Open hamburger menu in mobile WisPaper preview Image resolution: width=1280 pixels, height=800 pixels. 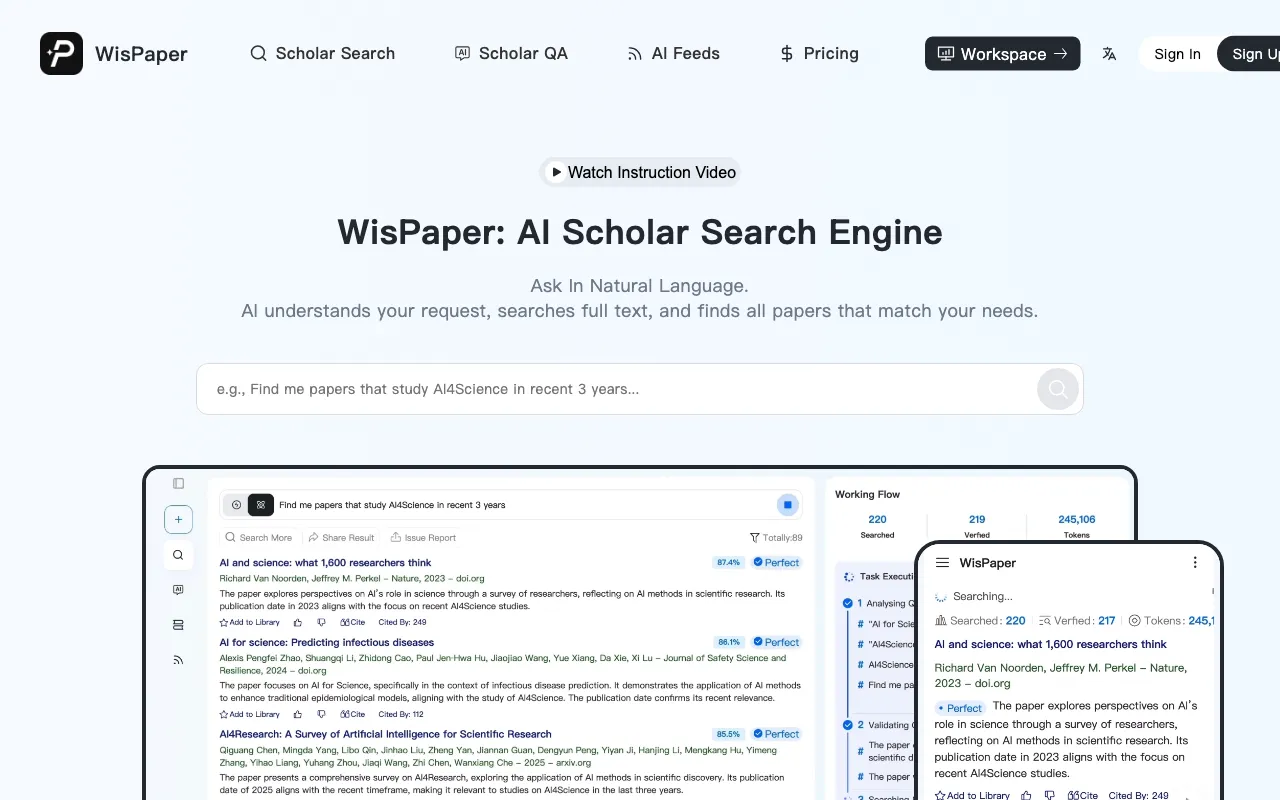[942, 563]
